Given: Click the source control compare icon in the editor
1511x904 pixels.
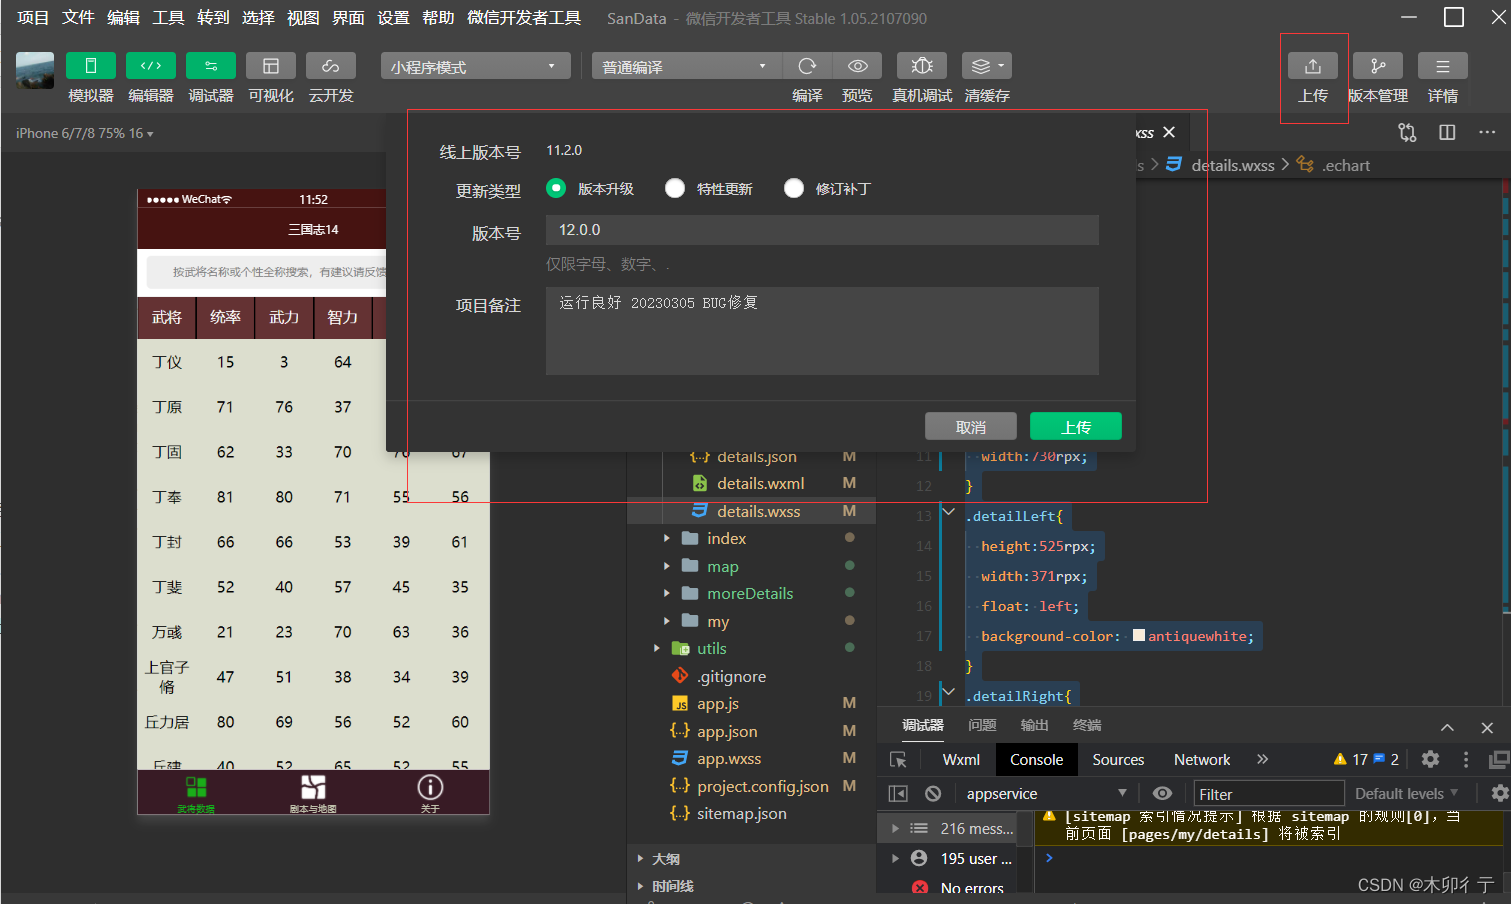Looking at the screenshot, I should [1407, 133].
